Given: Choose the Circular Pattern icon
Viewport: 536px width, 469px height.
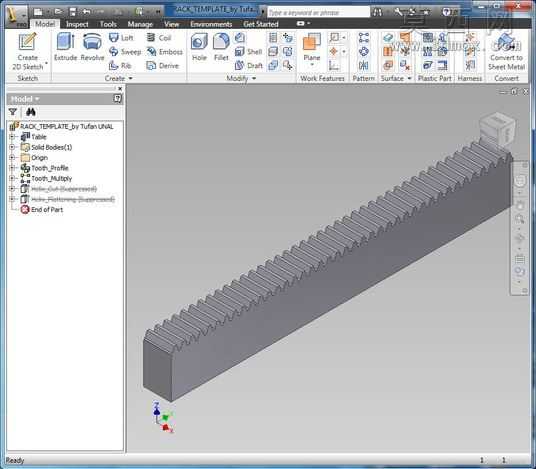Looking at the screenshot, I should 364,52.
